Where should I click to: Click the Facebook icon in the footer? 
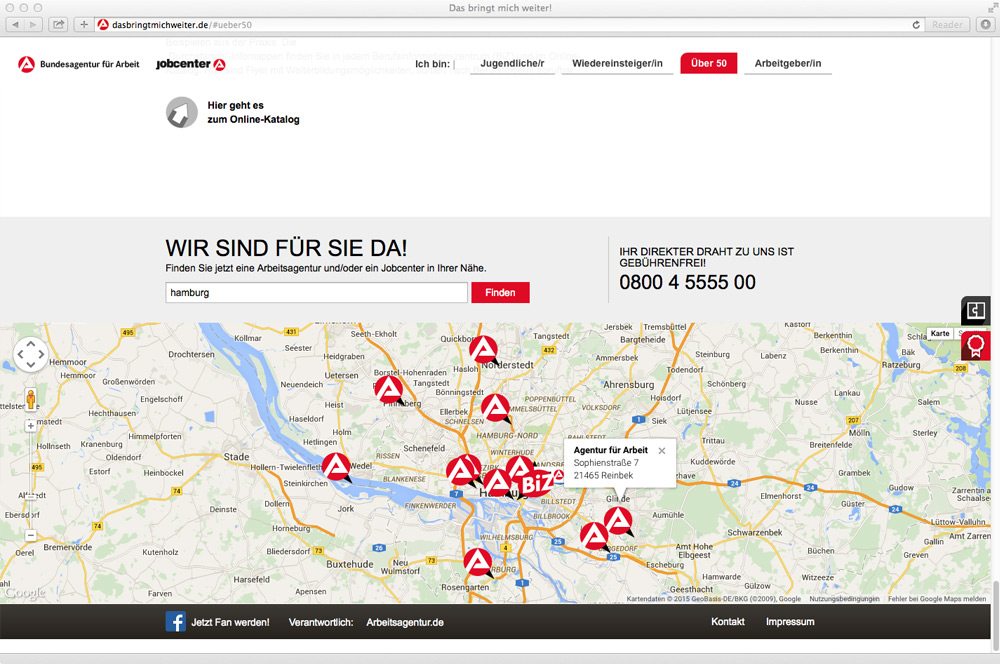click(176, 622)
